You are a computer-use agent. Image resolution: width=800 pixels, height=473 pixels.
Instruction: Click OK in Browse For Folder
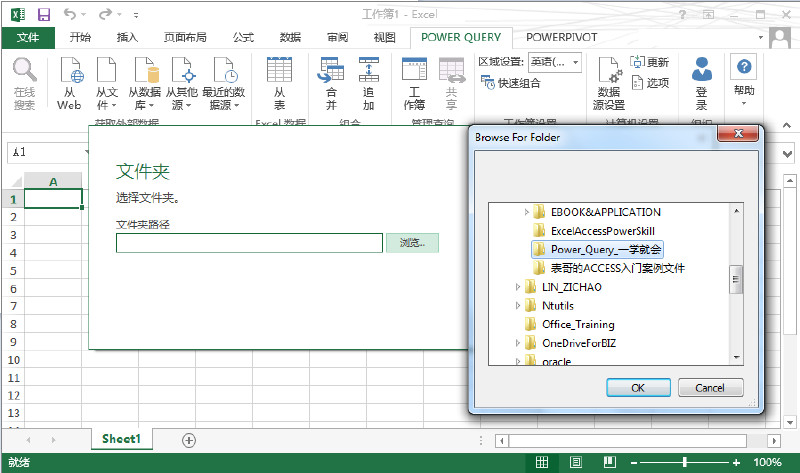pyautogui.click(x=638, y=388)
